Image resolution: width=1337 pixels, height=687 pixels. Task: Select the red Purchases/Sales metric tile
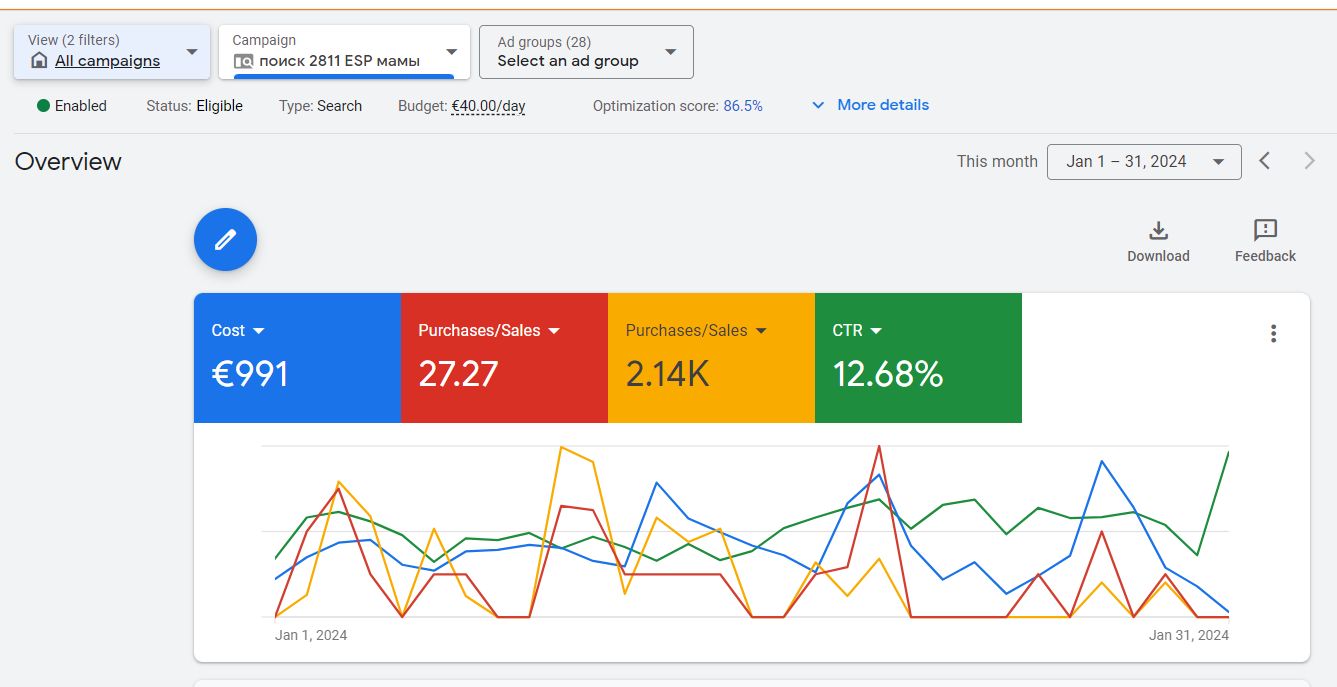tap(504, 357)
